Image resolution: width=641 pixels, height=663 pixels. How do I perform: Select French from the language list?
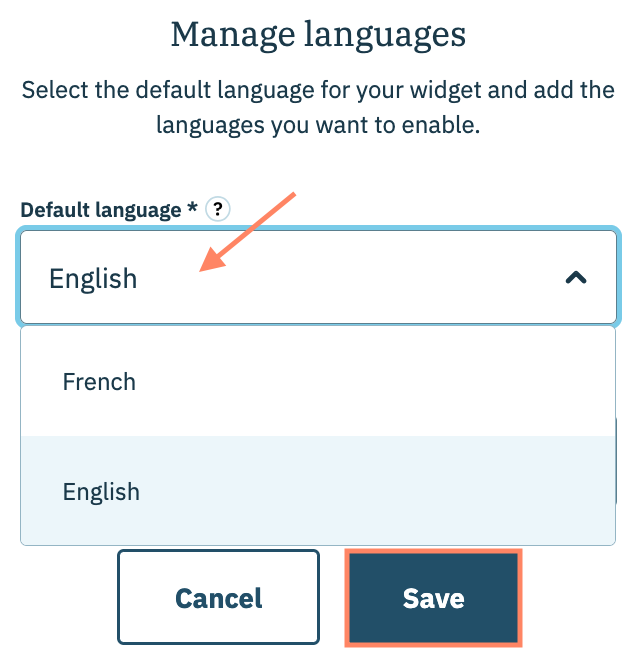(x=99, y=381)
